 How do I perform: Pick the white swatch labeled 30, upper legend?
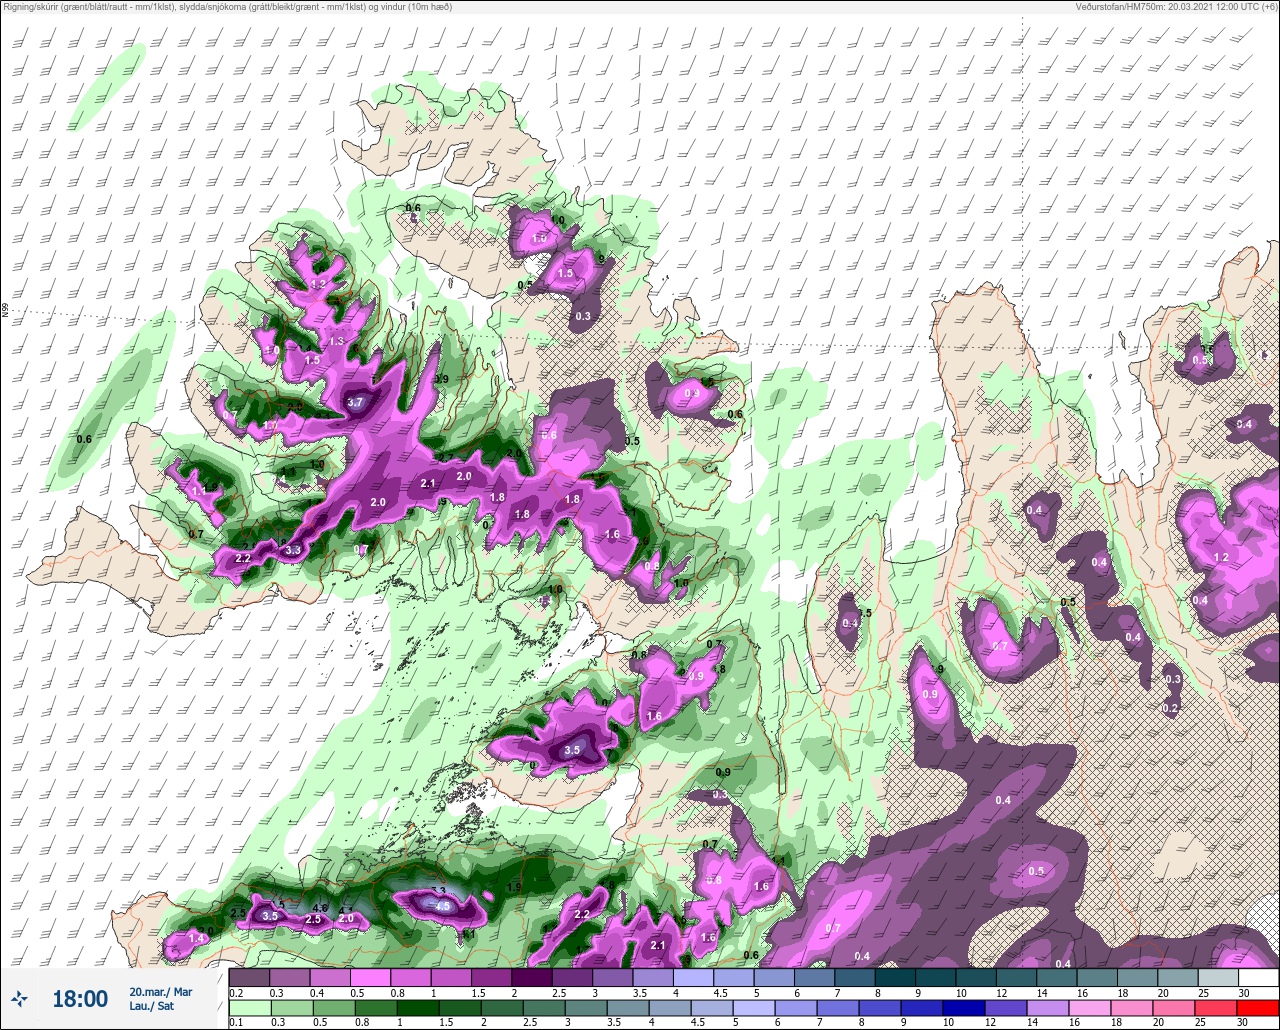[1258, 977]
